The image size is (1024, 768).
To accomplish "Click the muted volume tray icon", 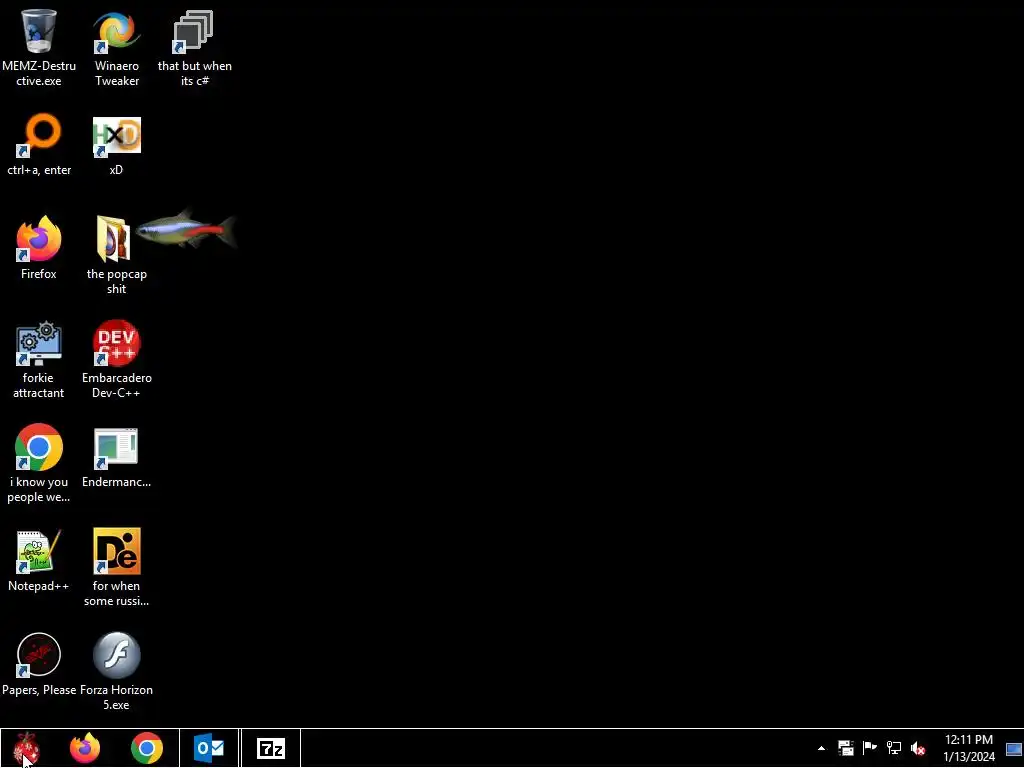I will [x=918, y=748].
